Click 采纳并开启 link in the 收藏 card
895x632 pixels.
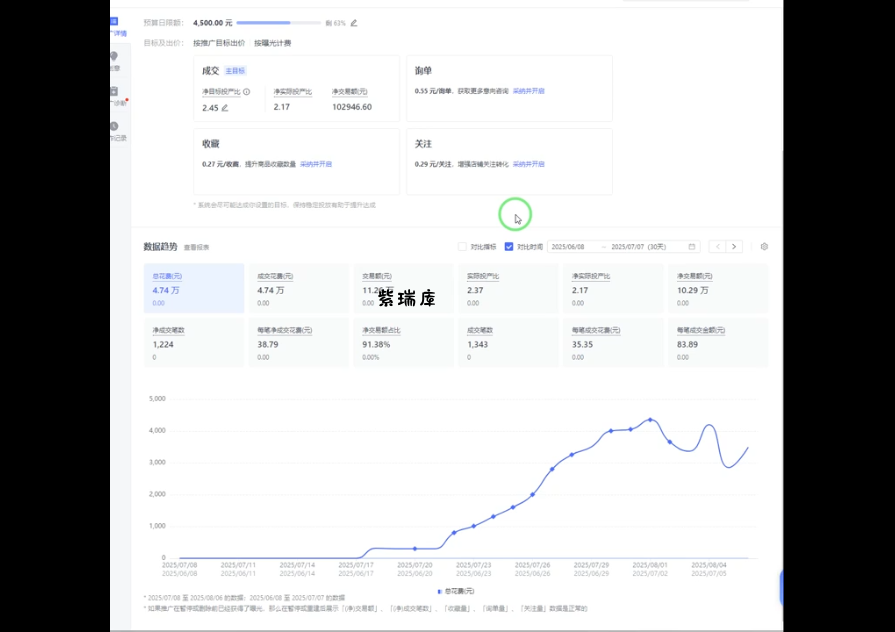tap(316, 163)
